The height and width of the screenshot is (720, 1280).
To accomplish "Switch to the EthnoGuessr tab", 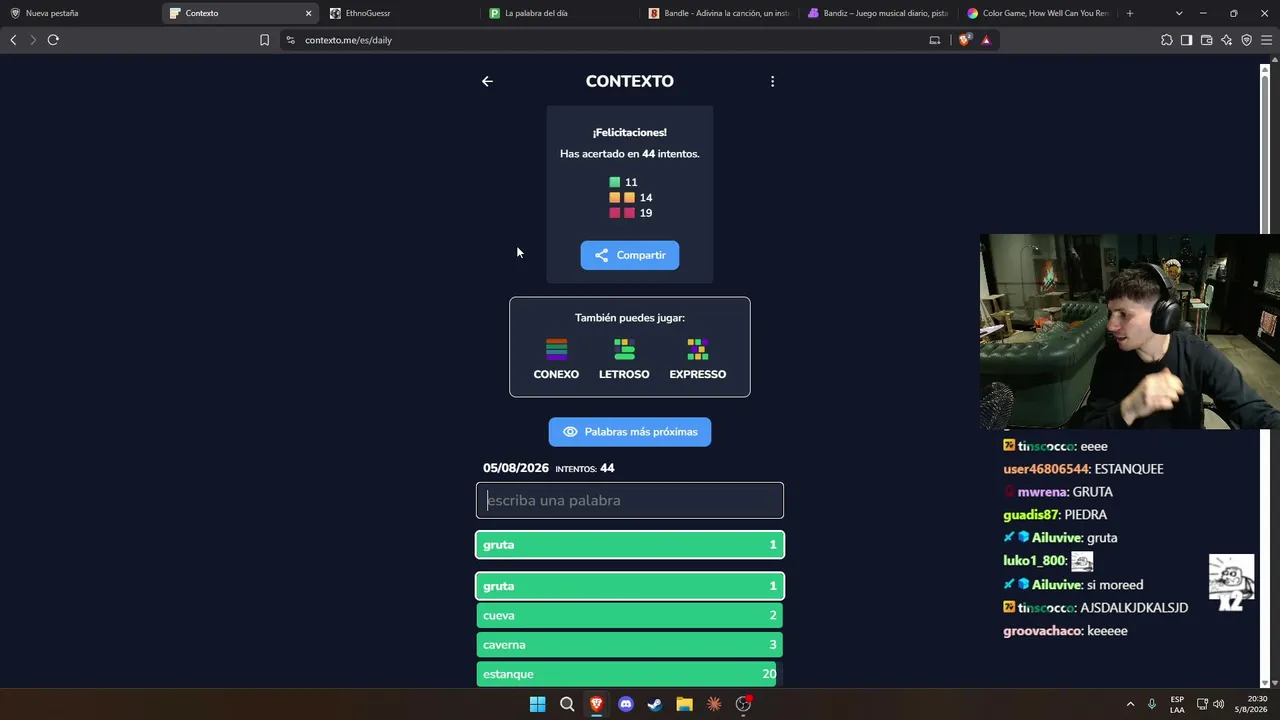I will [400, 13].
